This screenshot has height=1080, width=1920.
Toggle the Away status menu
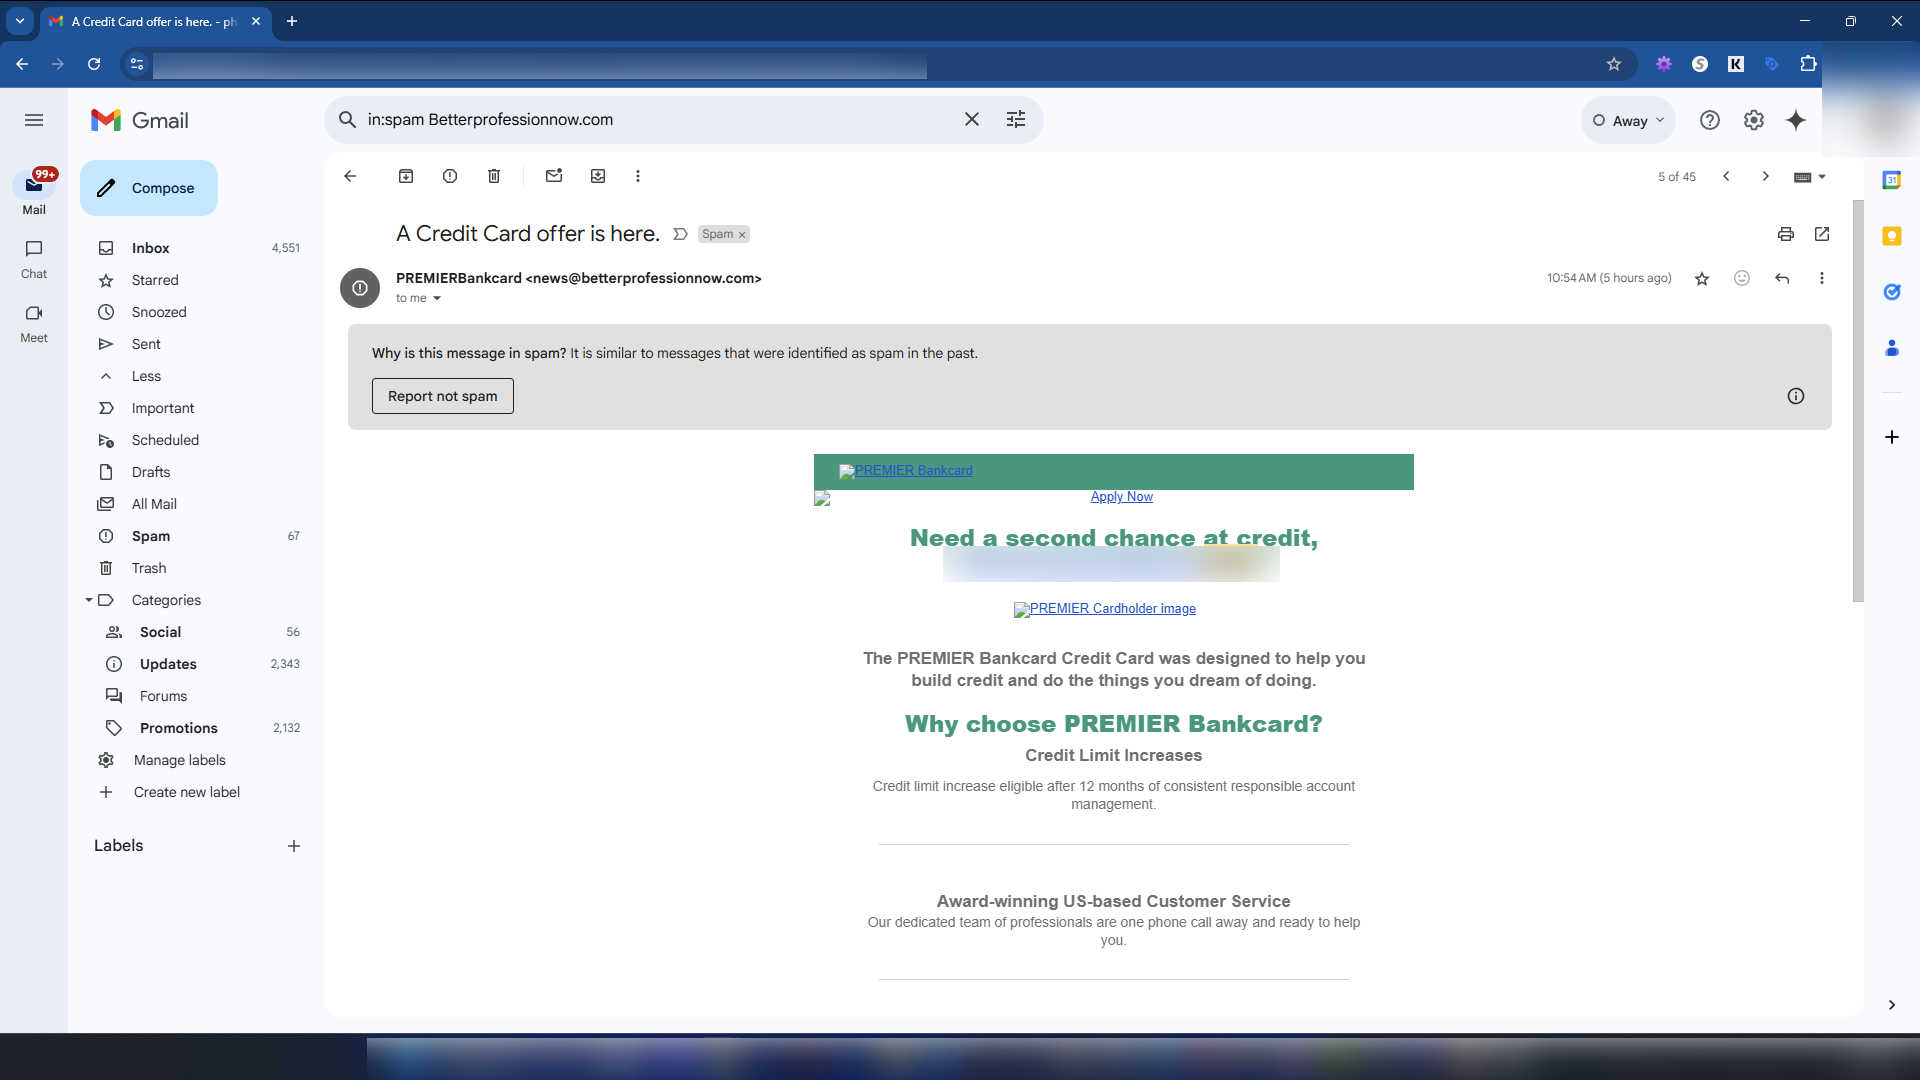(1628, 120)
